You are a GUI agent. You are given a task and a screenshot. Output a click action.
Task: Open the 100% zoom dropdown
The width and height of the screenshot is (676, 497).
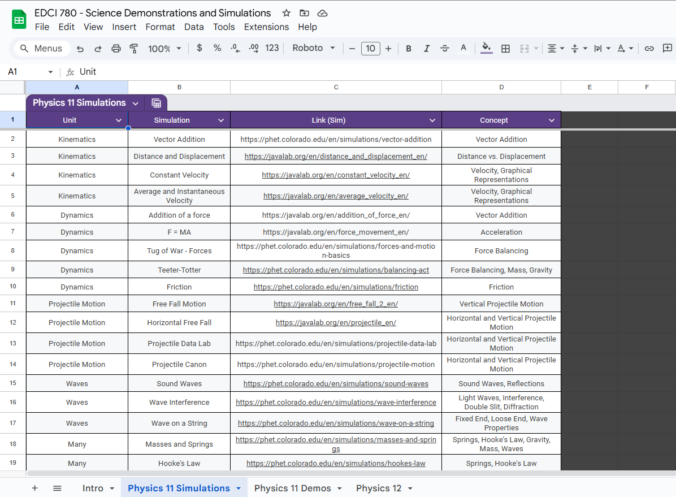click(165, 49)
